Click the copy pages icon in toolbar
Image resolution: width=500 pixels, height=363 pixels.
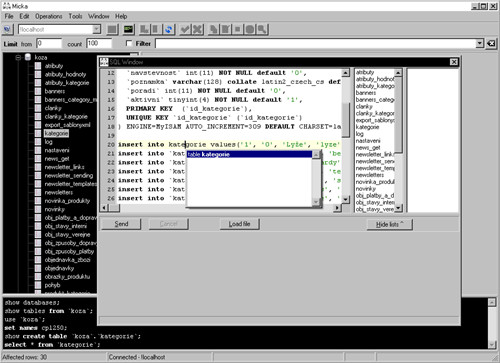pos(213,29)
